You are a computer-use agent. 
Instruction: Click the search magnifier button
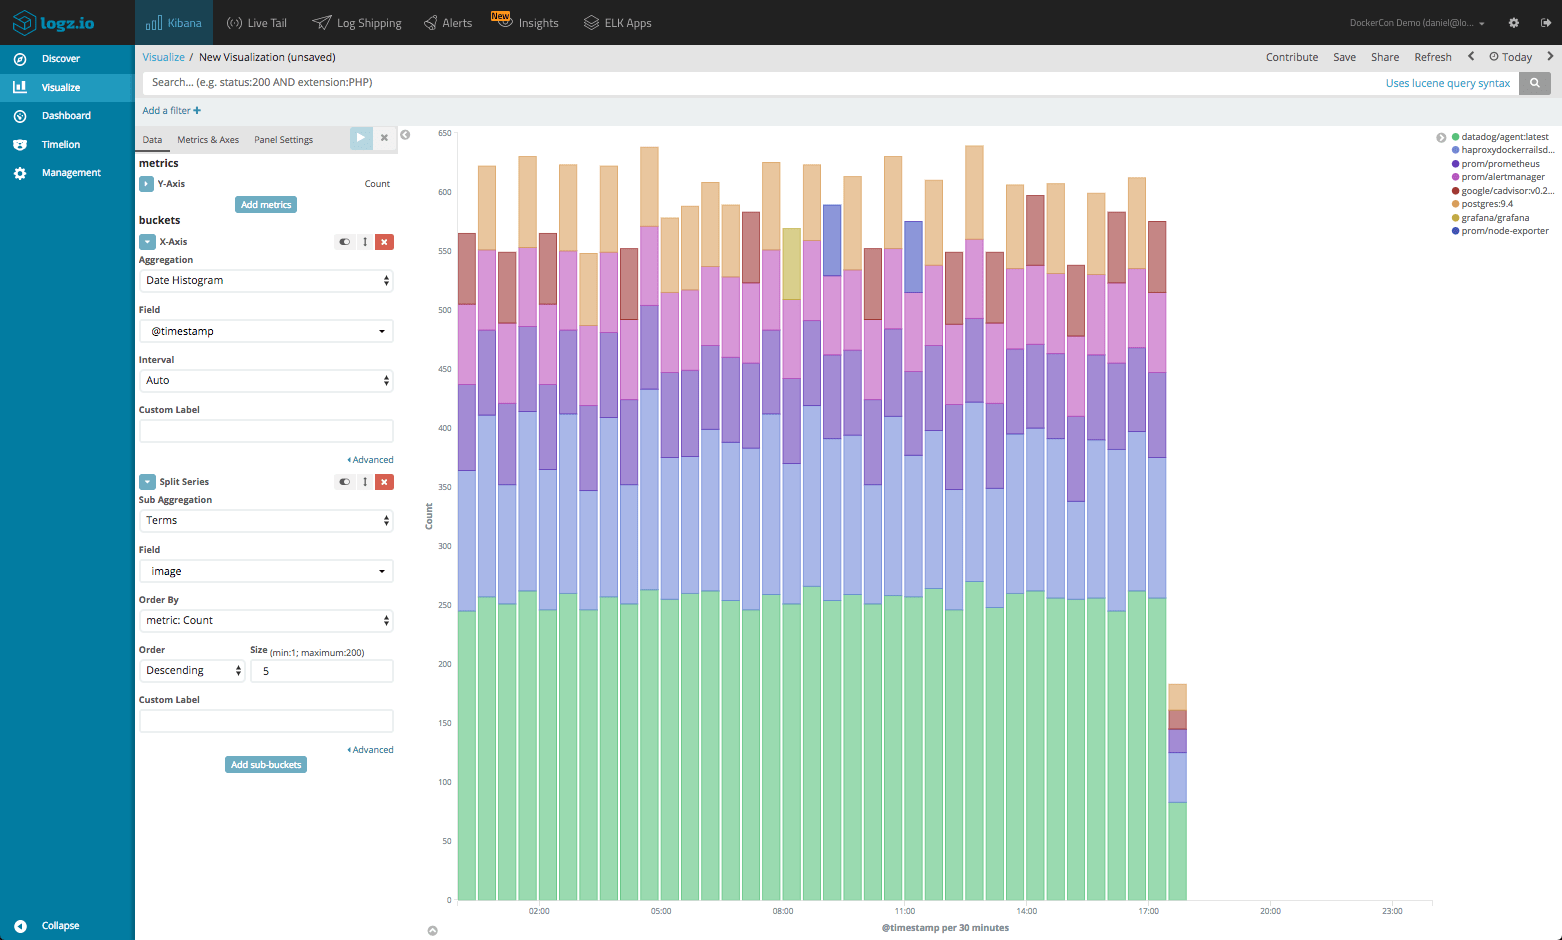pos(1534,83)
